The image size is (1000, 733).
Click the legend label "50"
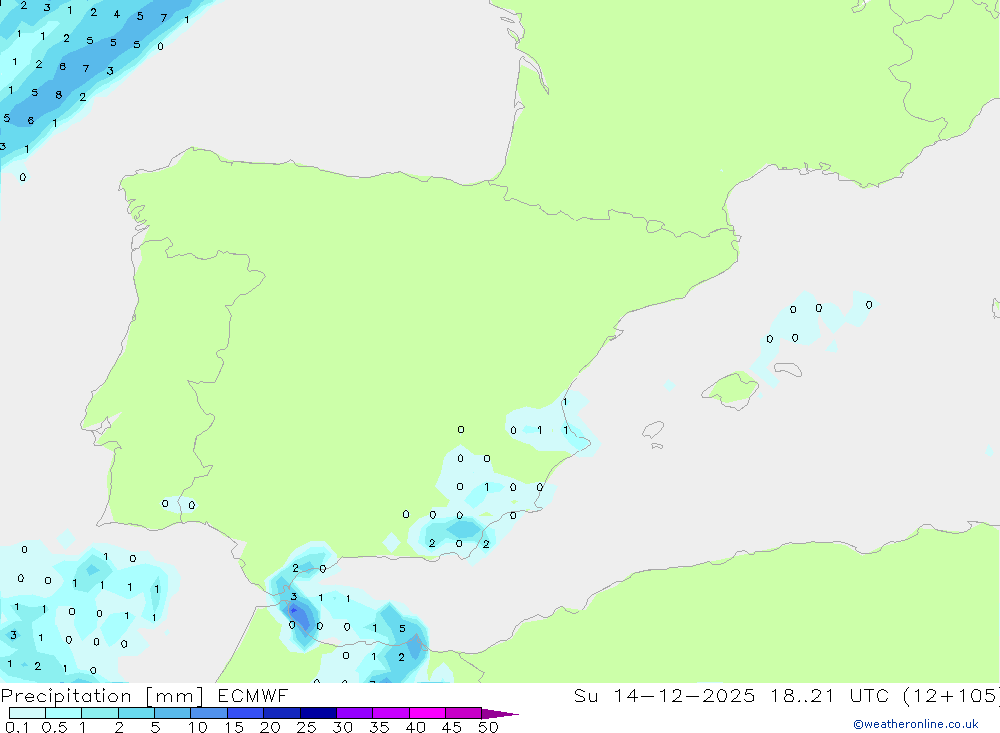pyautogui.click(x=488, y=727)
